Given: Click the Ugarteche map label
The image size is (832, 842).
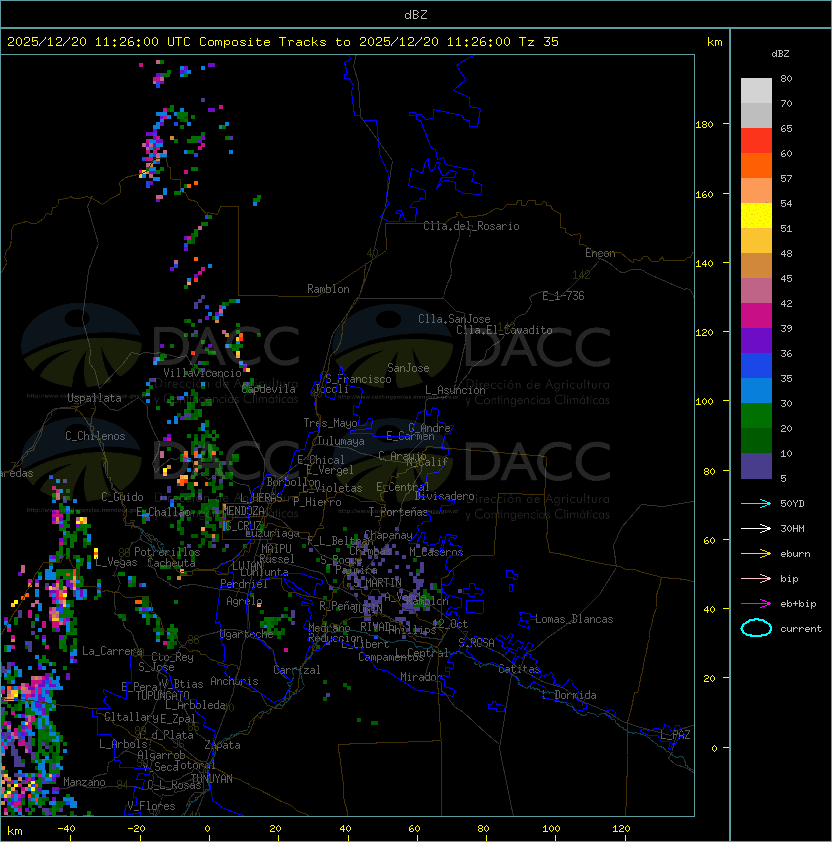Looking at the screenshot, I should point(247,634).
